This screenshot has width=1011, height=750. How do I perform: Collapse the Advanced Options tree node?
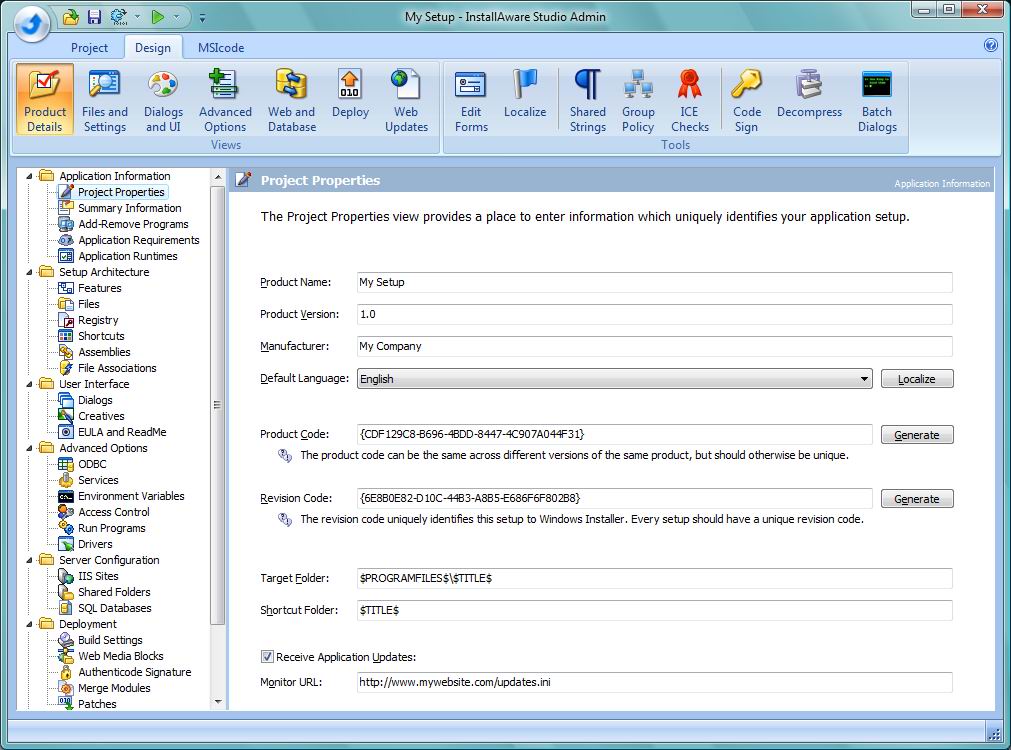(29, 448)
